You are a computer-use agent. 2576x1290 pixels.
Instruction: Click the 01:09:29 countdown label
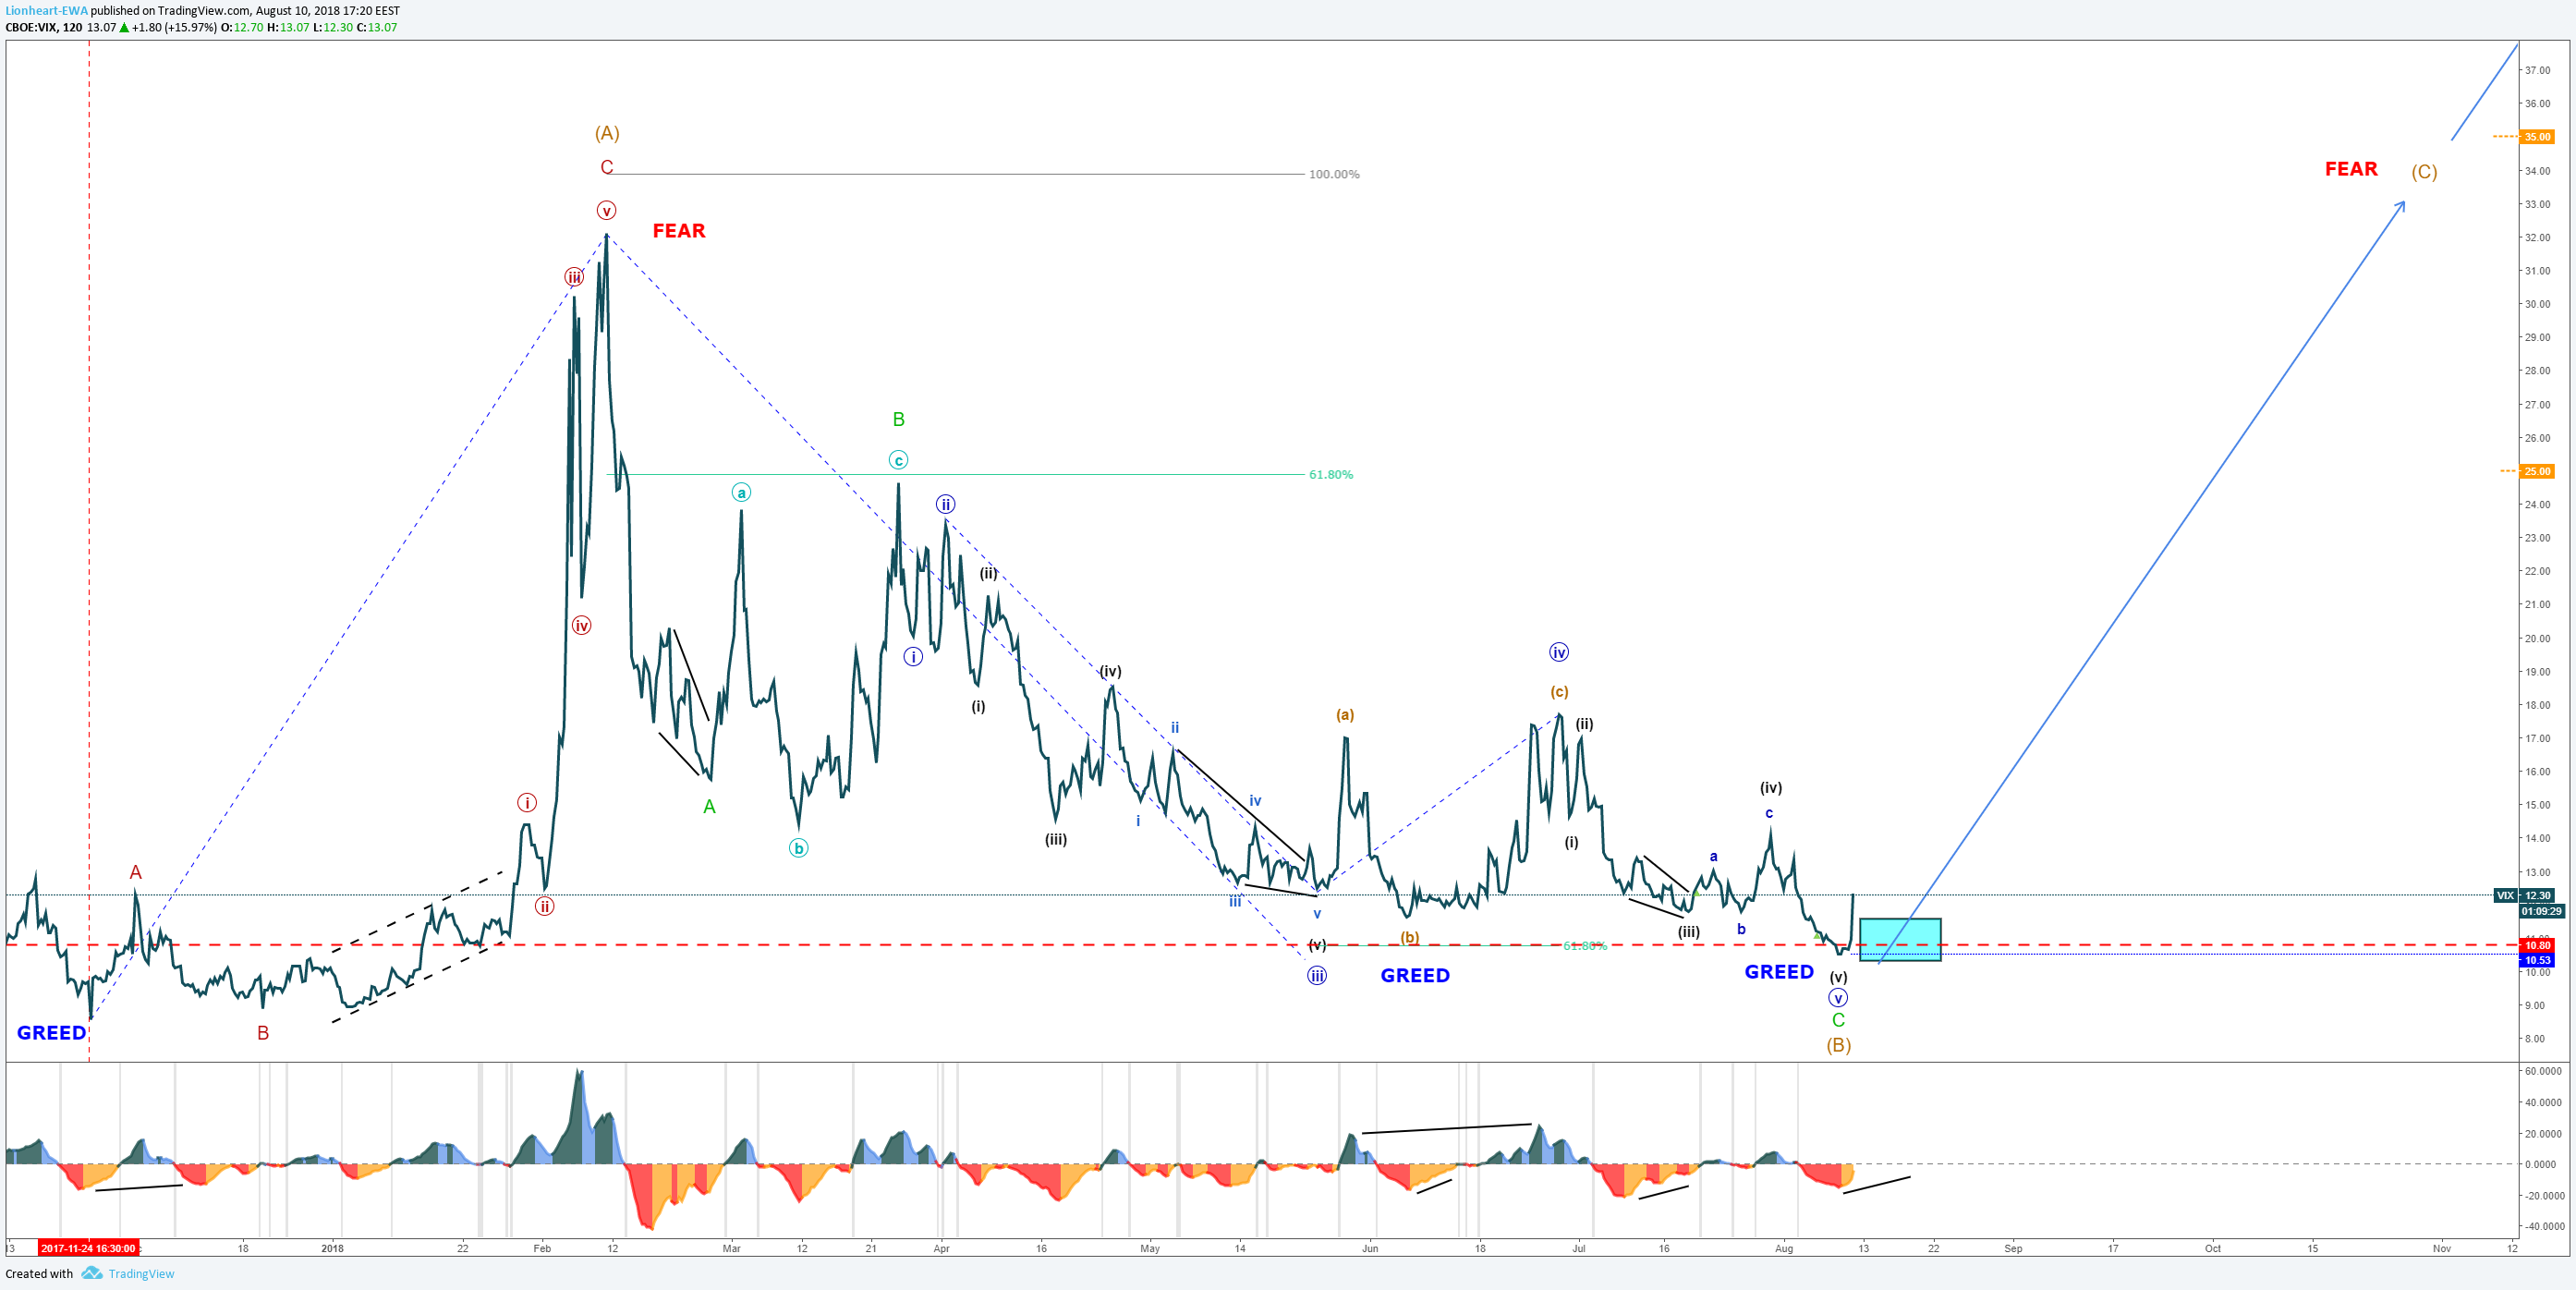point(2541,911)
